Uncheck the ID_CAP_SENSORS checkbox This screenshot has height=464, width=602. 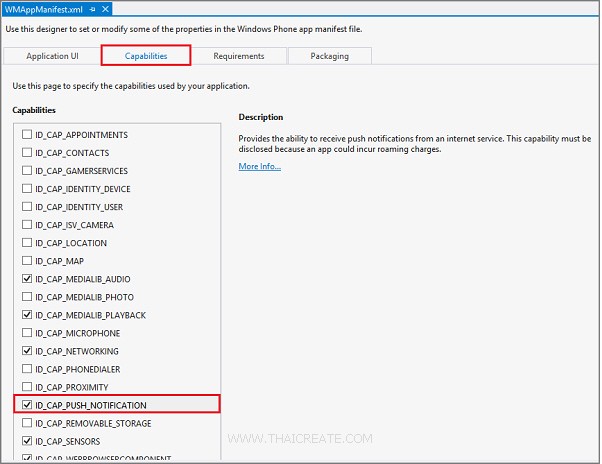pos(27,441)
